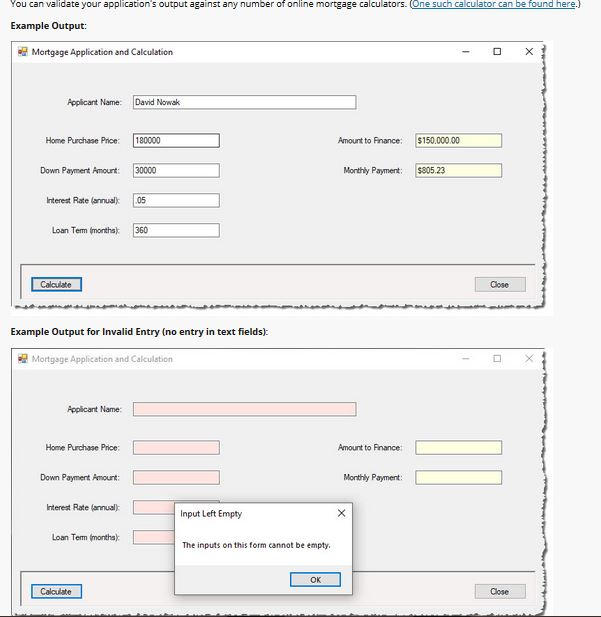
Task: Click the Close button in the first window
Action: [500, 284]
